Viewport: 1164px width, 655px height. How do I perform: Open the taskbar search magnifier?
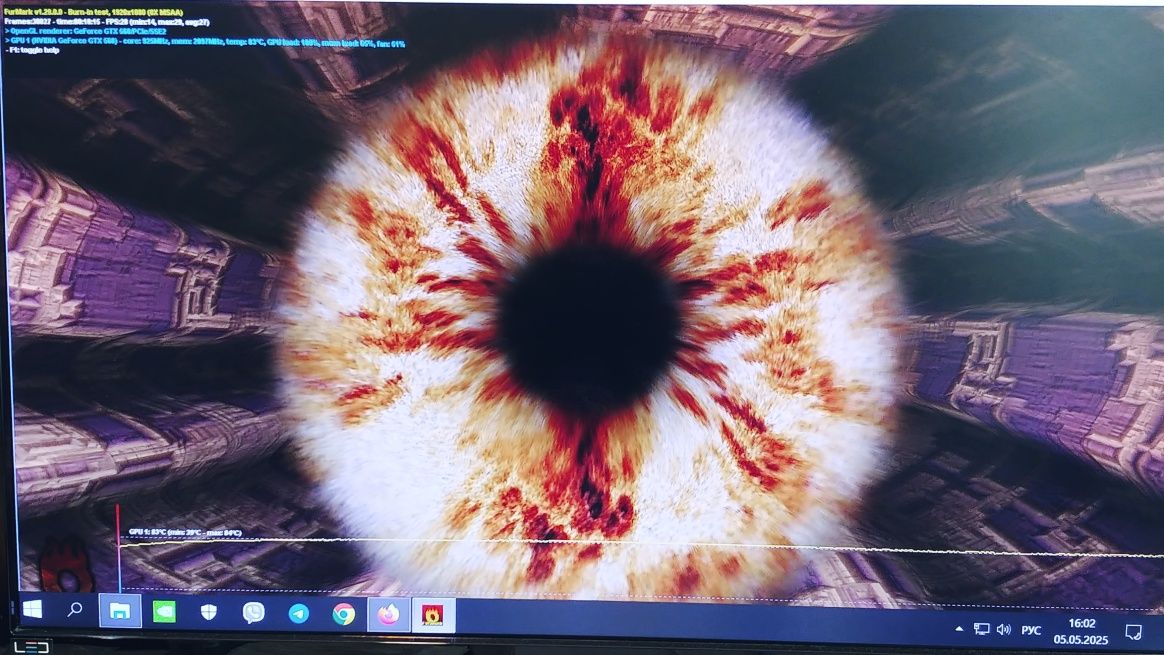pos(75,610)
